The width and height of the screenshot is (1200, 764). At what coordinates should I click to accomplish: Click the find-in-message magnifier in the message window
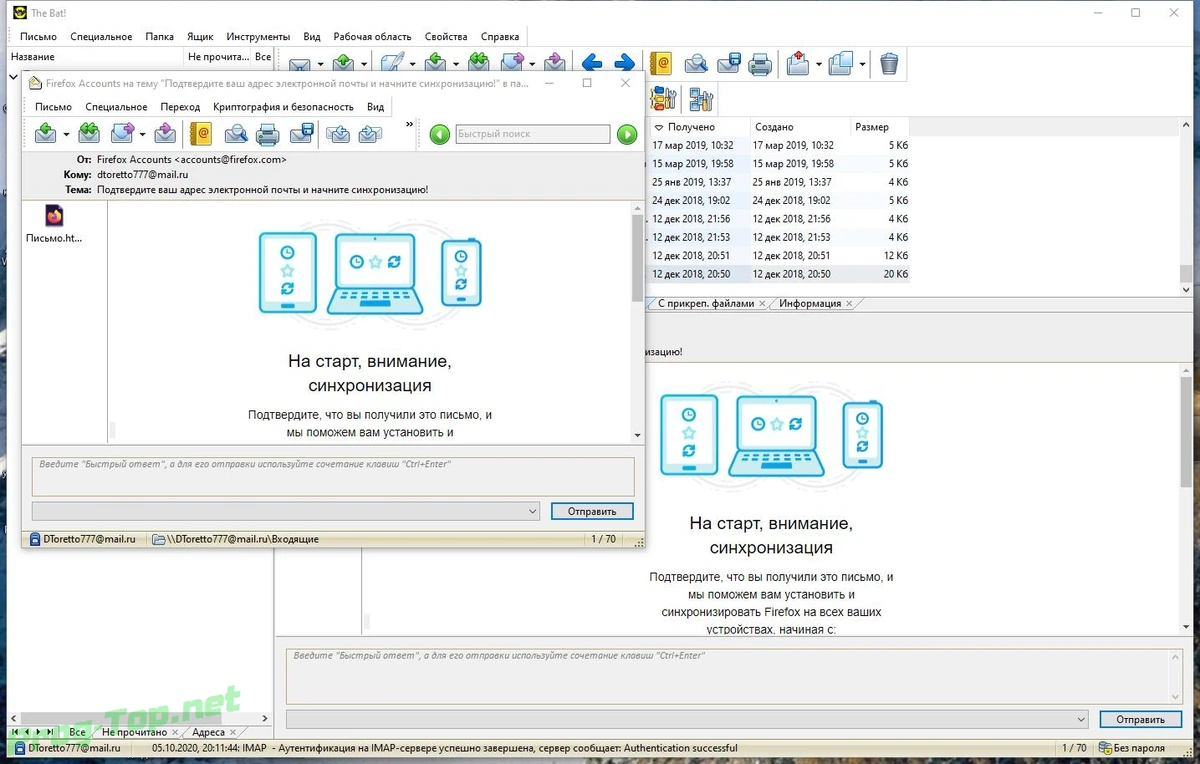pyautogui.click(x=236, y=133)
